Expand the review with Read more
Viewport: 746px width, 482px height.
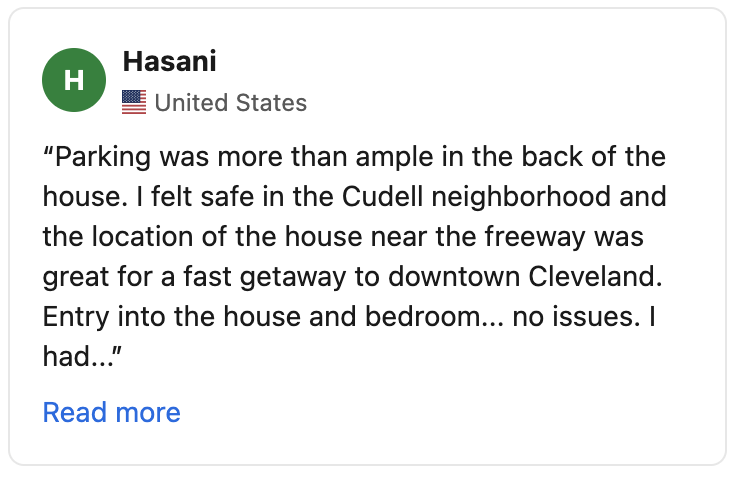point(111,412)
